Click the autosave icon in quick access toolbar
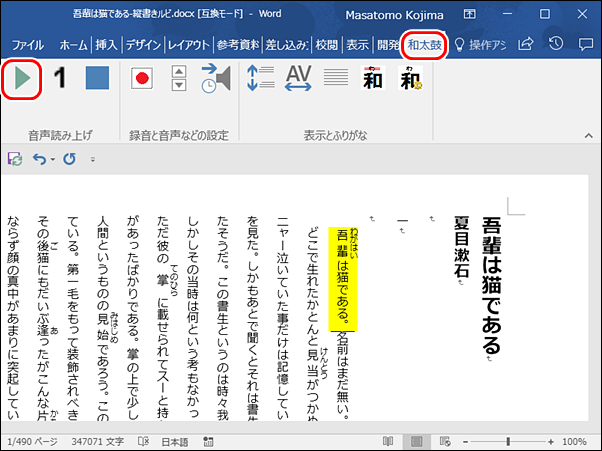The width and height of the screenshot is (602, 451). [x=15, y=159]
